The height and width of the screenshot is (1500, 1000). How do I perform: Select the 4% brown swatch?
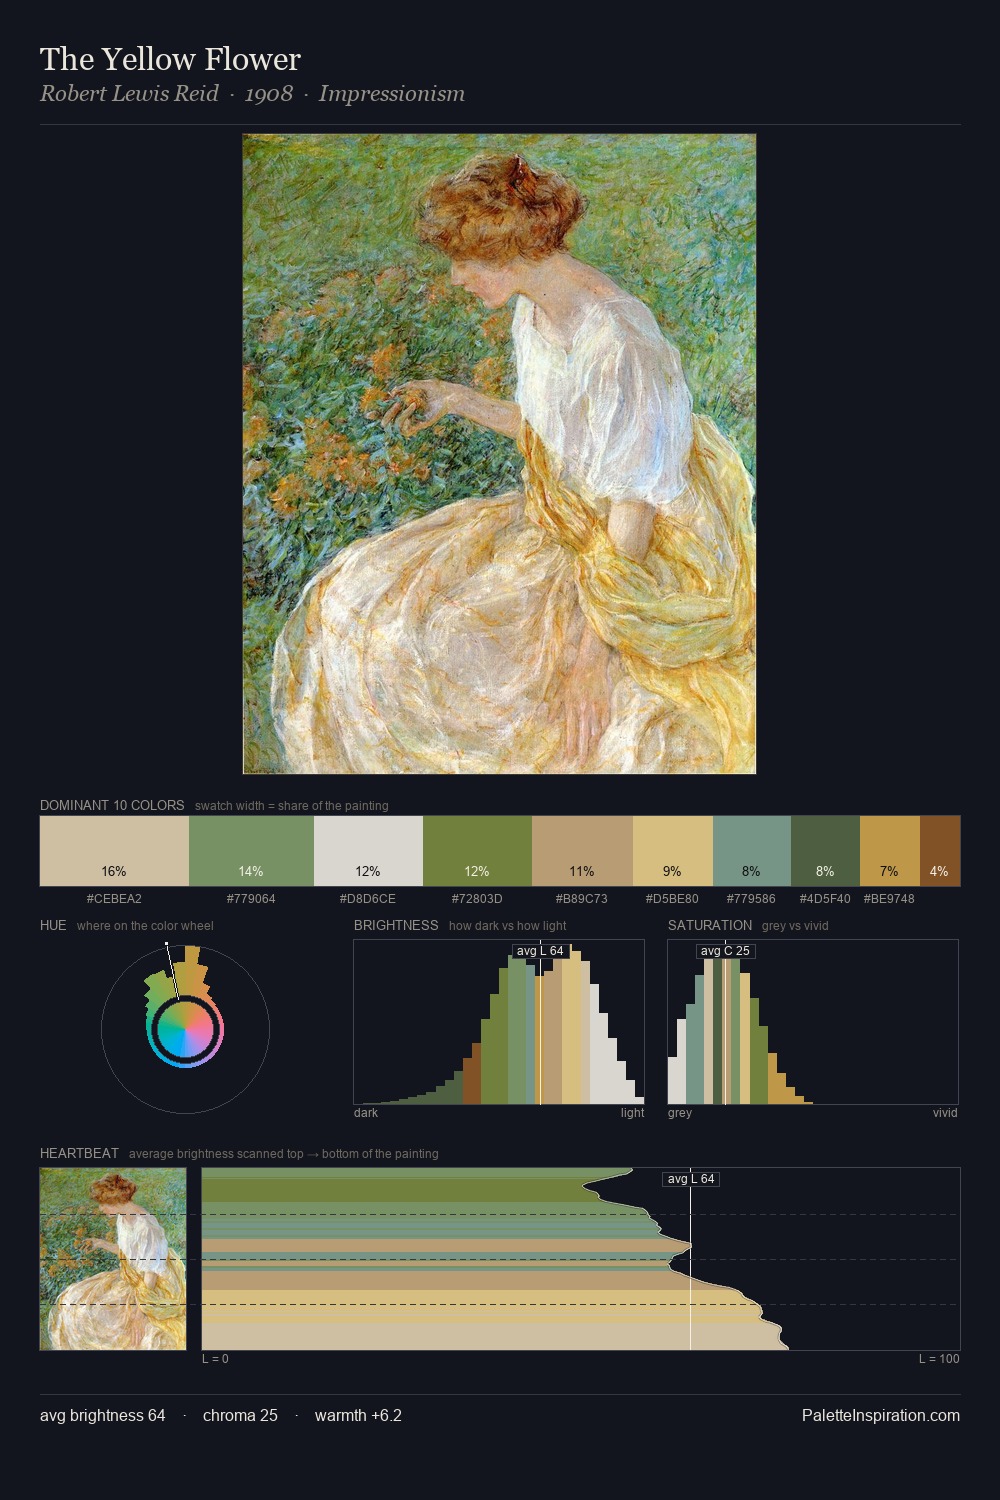pos(940,851)
